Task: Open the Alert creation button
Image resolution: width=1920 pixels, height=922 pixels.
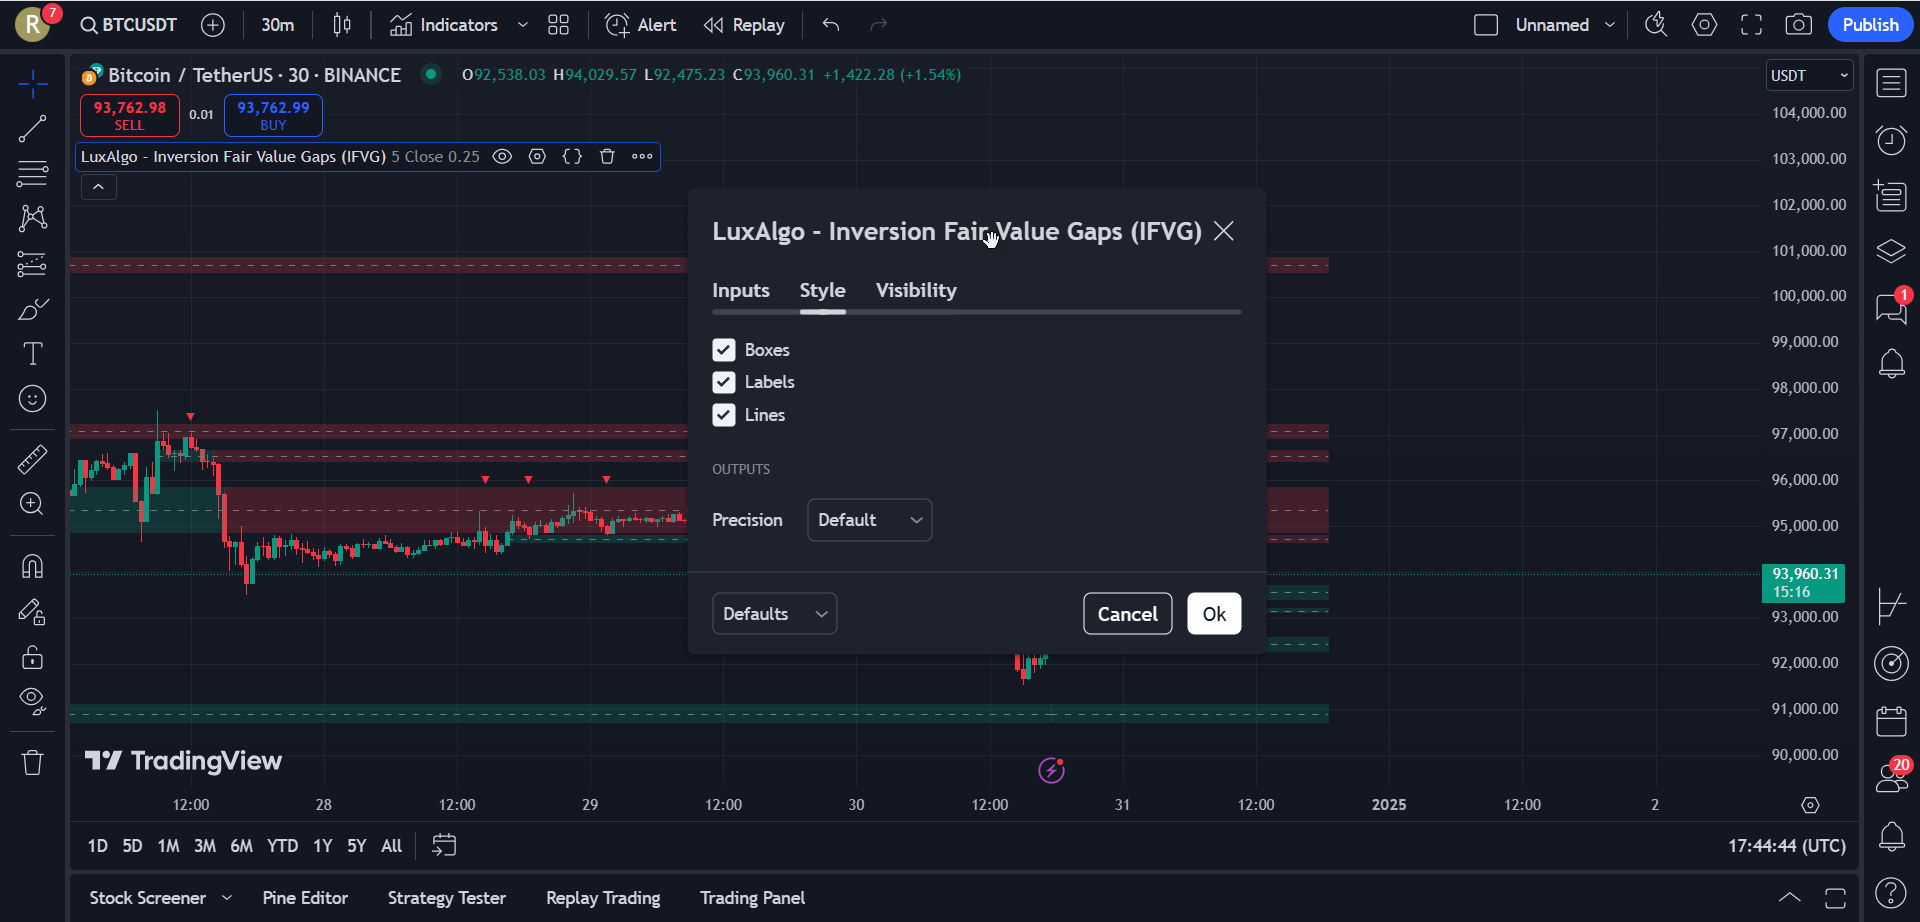Action: click(x=641, y=25)
